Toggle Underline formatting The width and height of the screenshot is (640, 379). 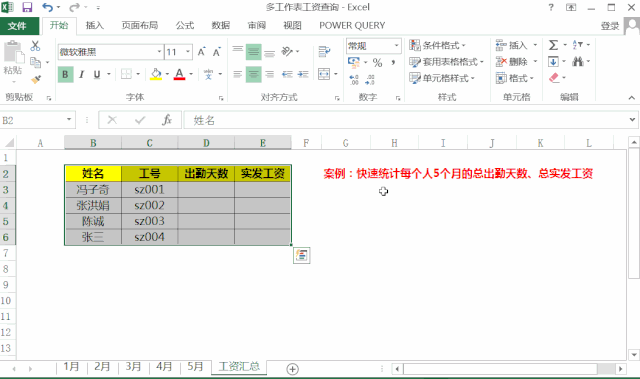point(97,74)
